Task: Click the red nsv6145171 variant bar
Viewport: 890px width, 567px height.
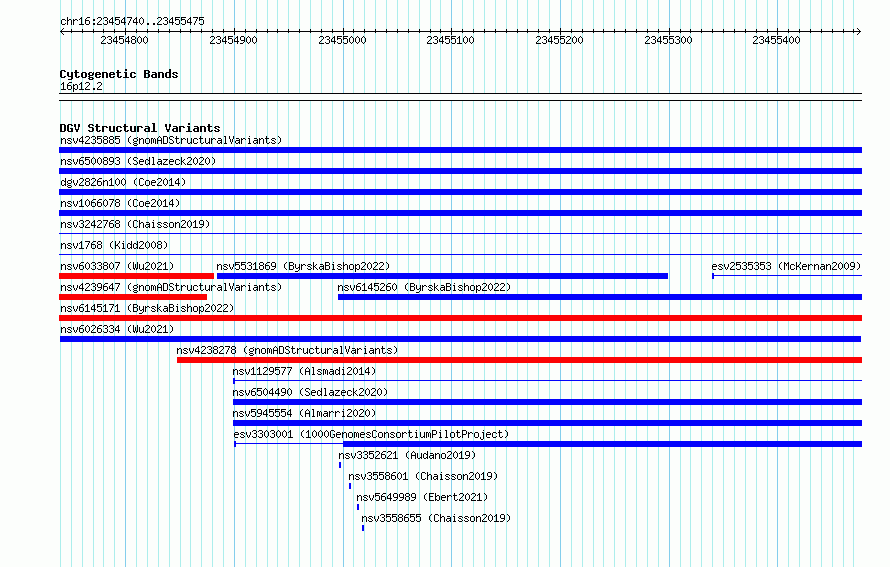Action: tap(460, 318)
